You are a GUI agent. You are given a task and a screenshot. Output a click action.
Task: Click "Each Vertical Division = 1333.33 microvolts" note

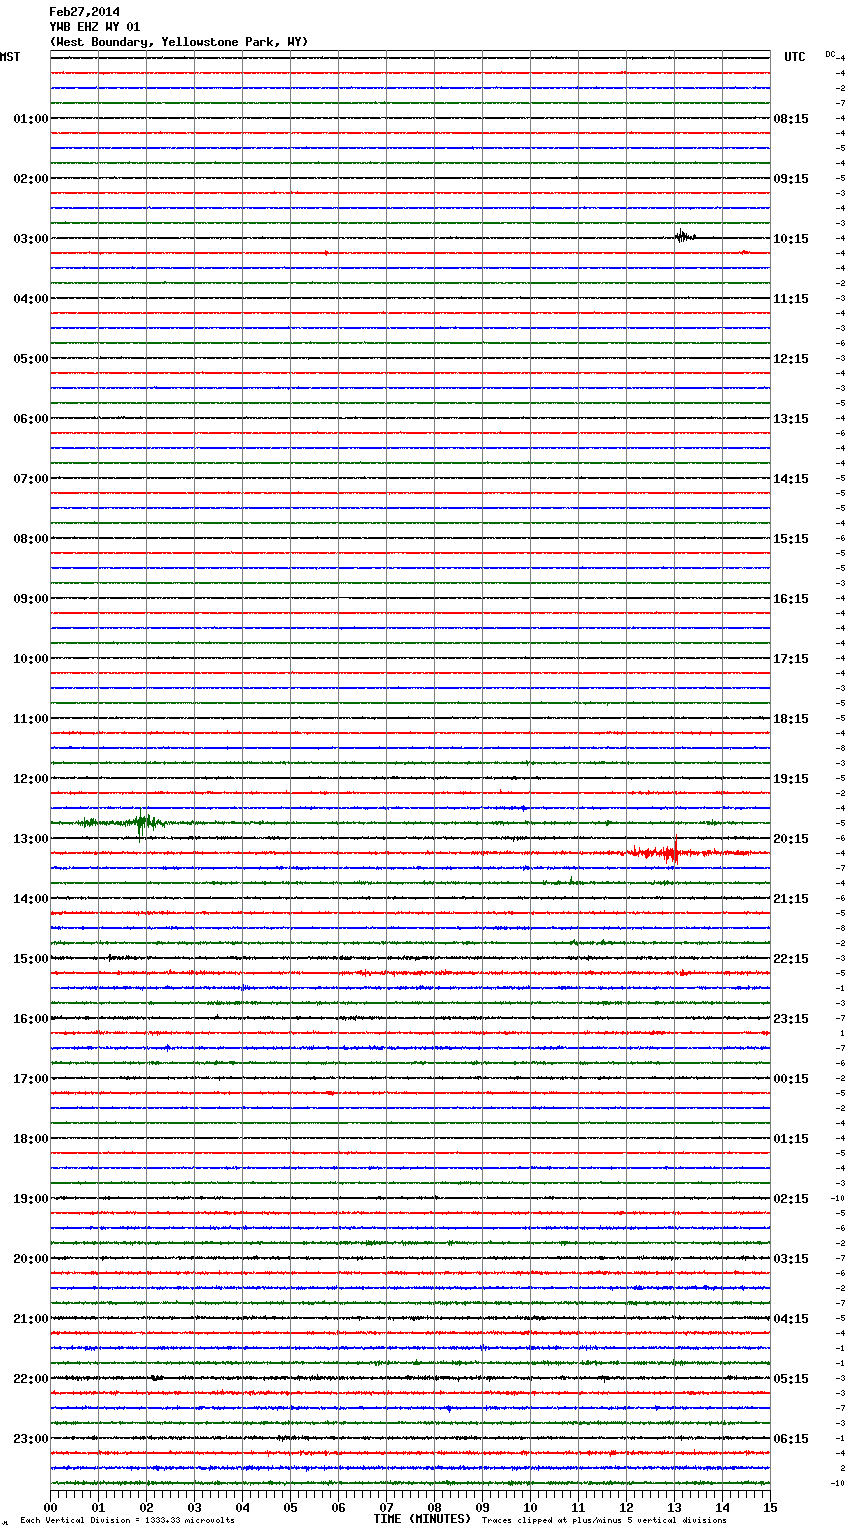pos(127,1521)
